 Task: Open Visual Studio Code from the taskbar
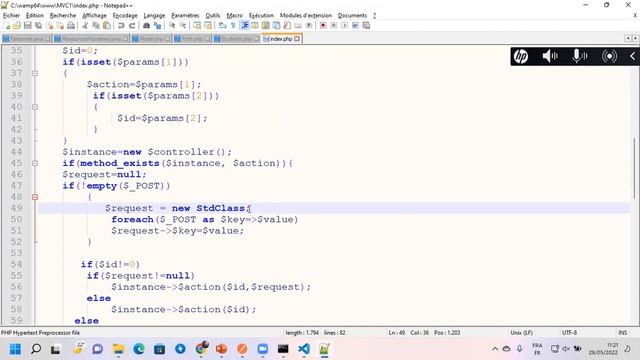(x=304, y=349)
